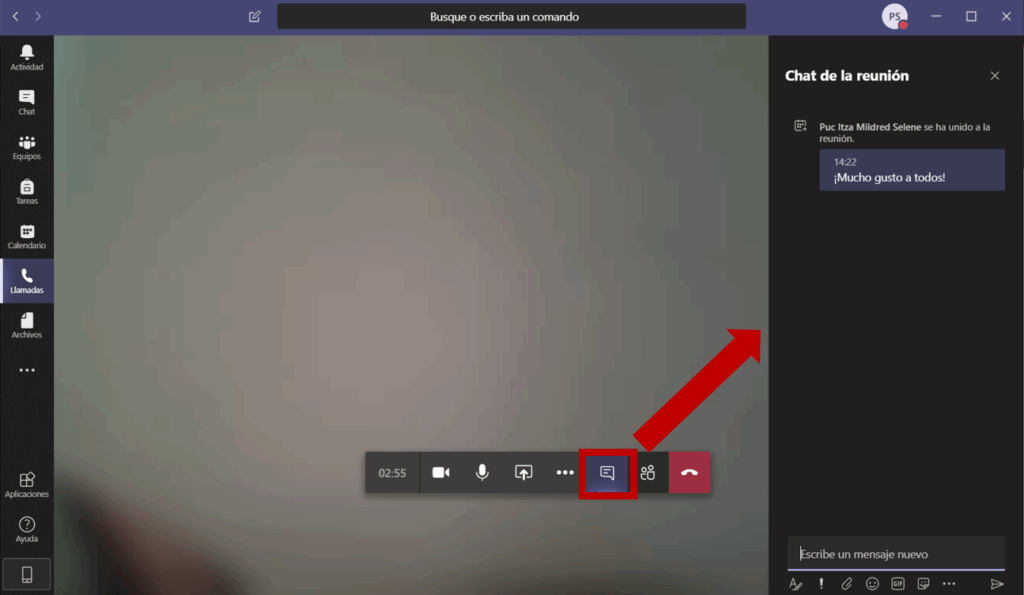Screen dimensions: 1024x595
Task: Mute the microphone in call toolbar
Action: coord(482,473)
